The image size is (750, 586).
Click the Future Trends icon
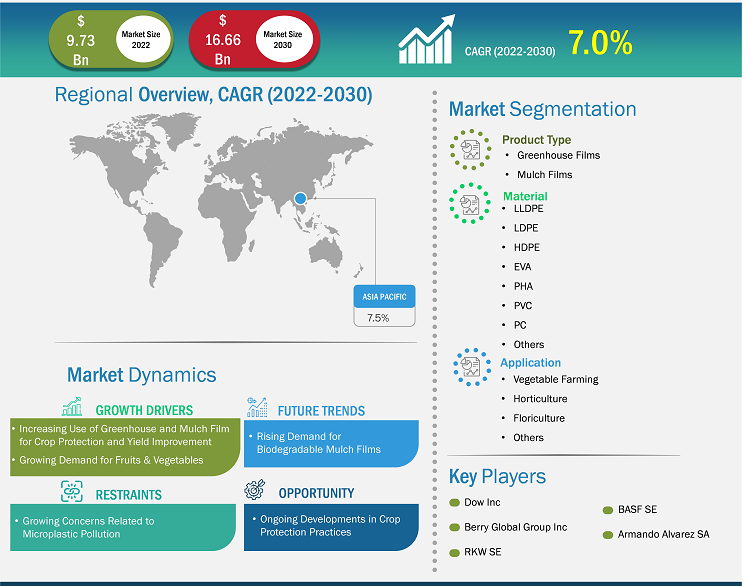click(x=257, y=408)
